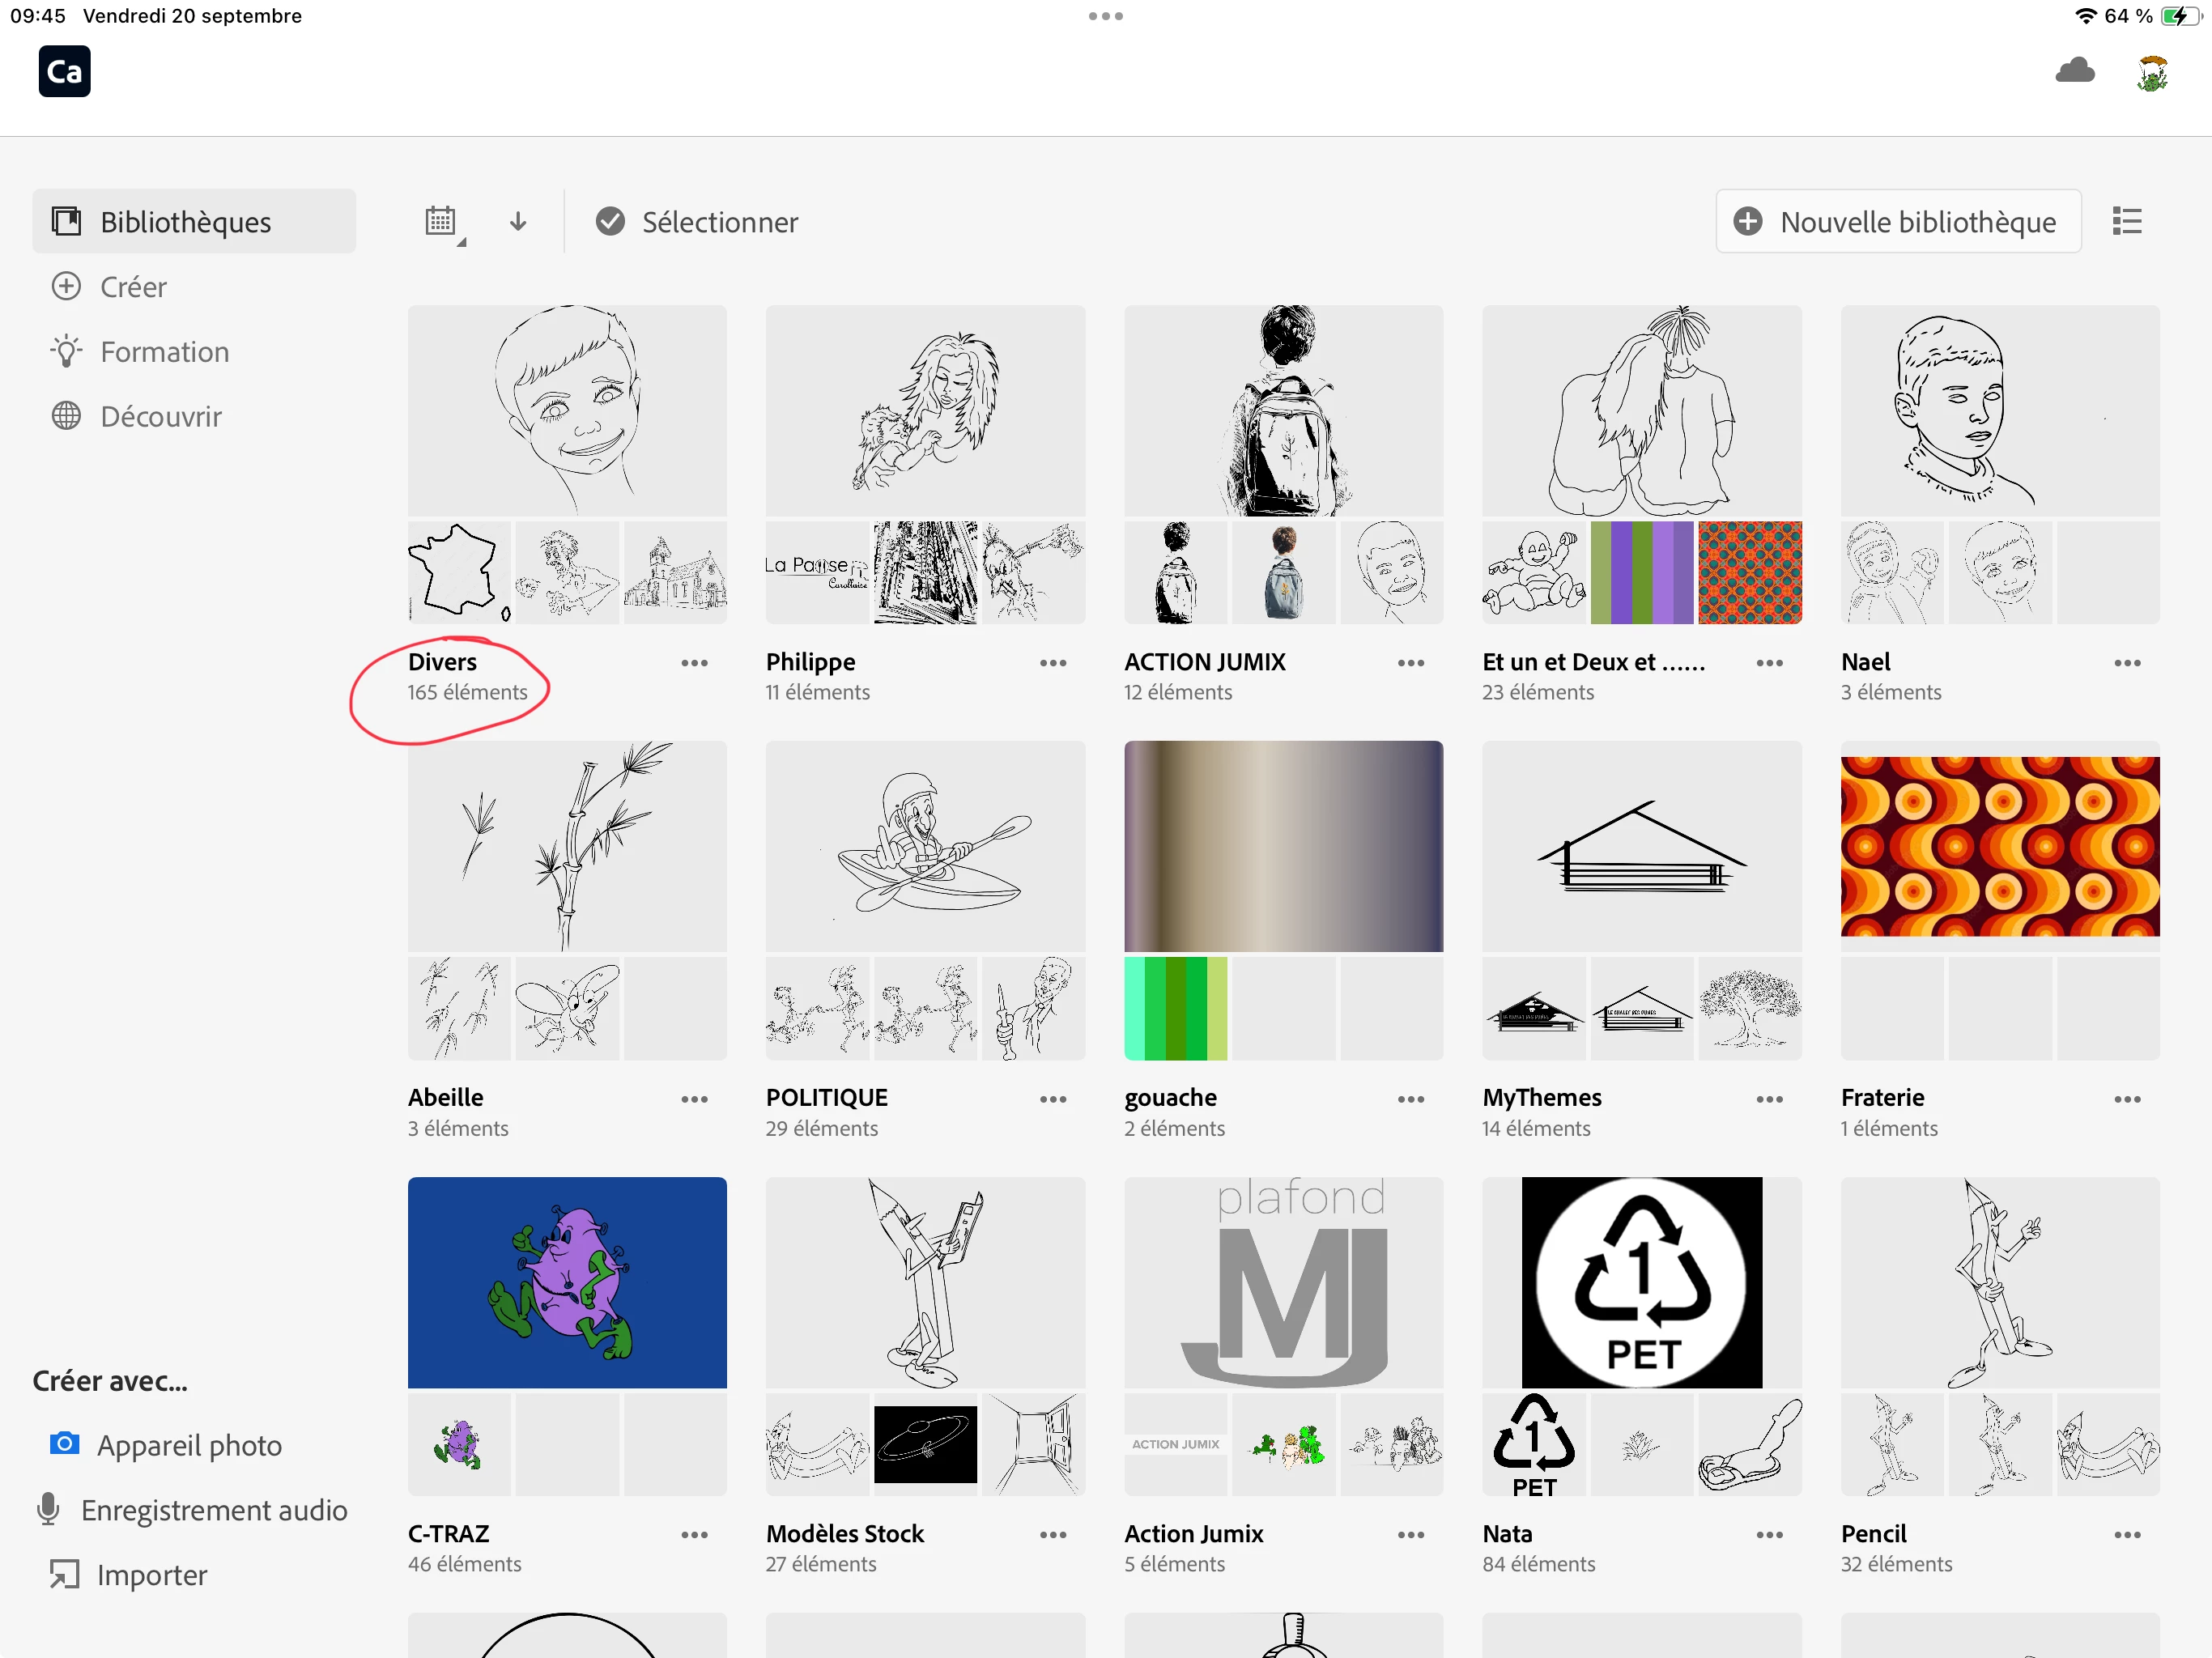Go to the Formation section

[164, 351]
